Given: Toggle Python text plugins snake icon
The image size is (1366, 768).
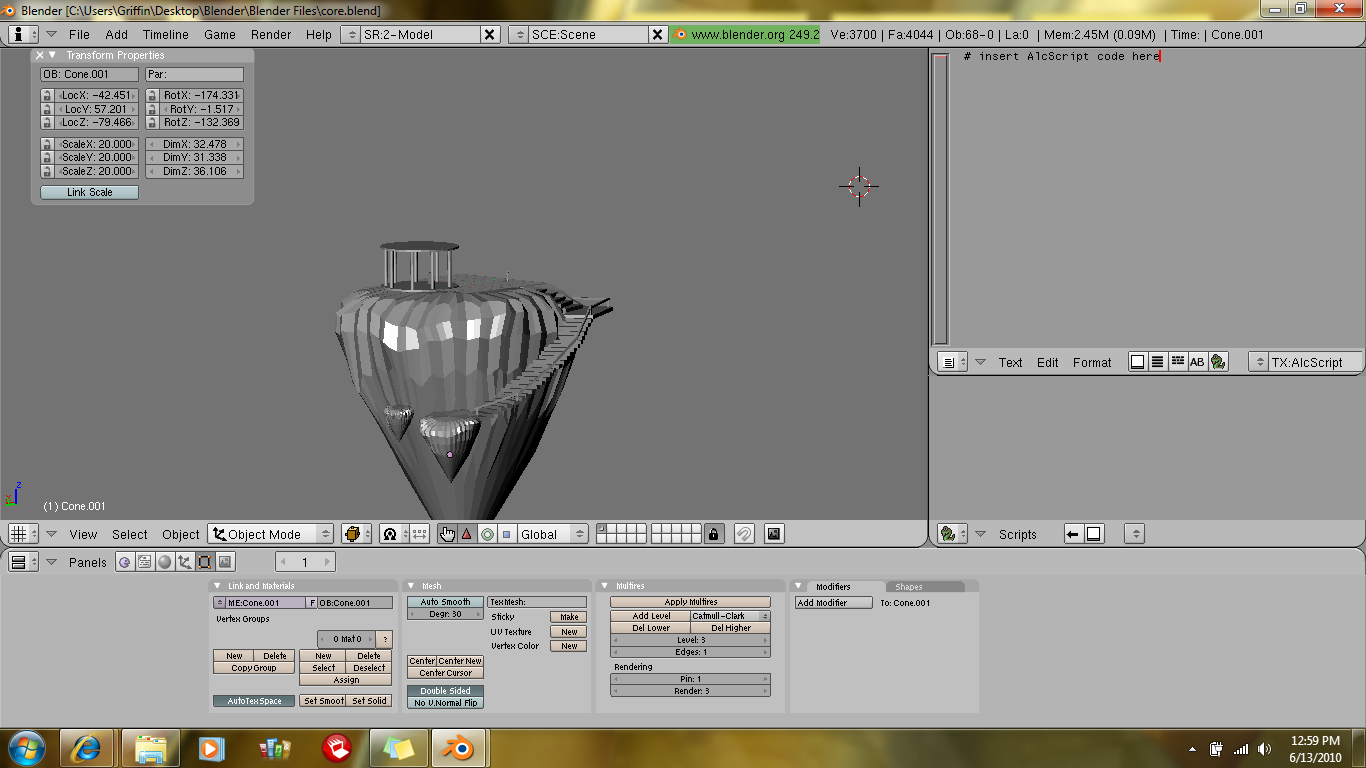Looking at the screenshot, I should coord(1218,362).
